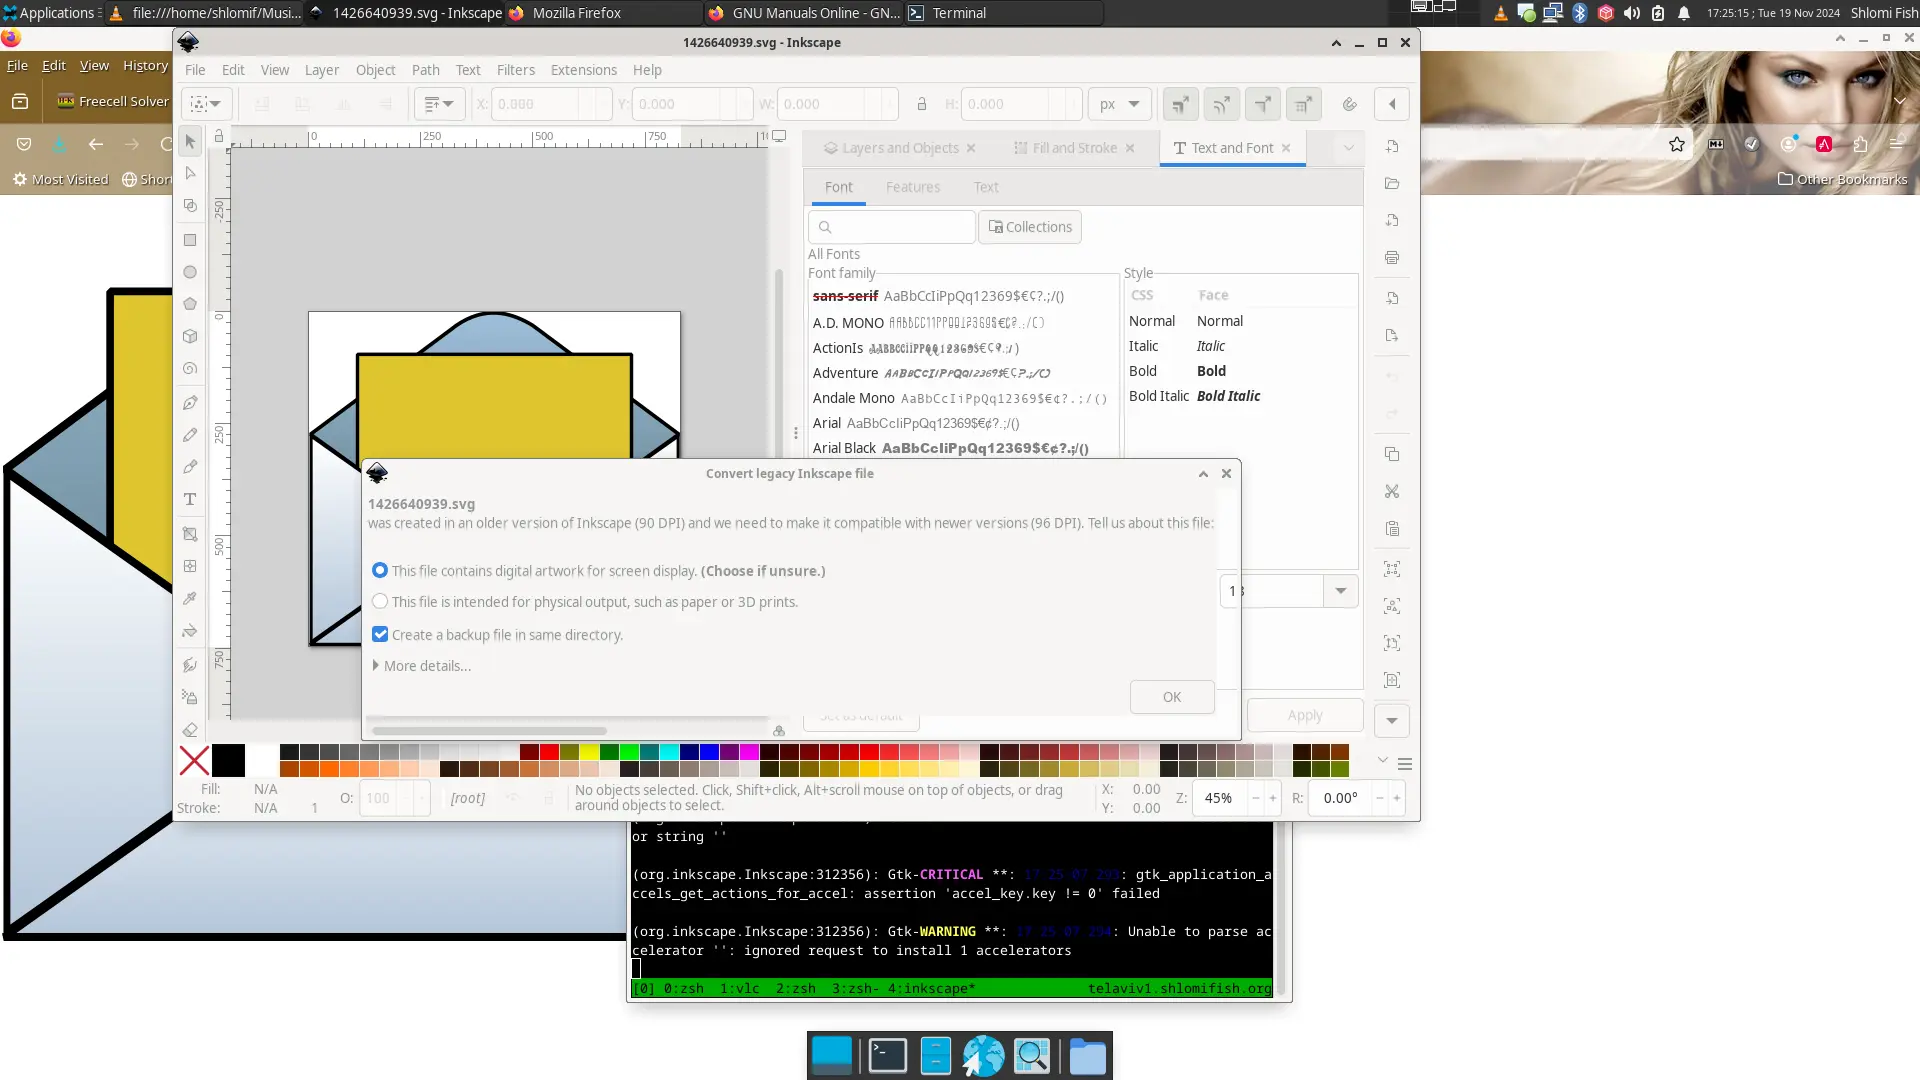Image resolution: width=1920 pixels, height=1080 pixels.
Task: Select the Ellipse tool
Action: (x=190, y=272)
